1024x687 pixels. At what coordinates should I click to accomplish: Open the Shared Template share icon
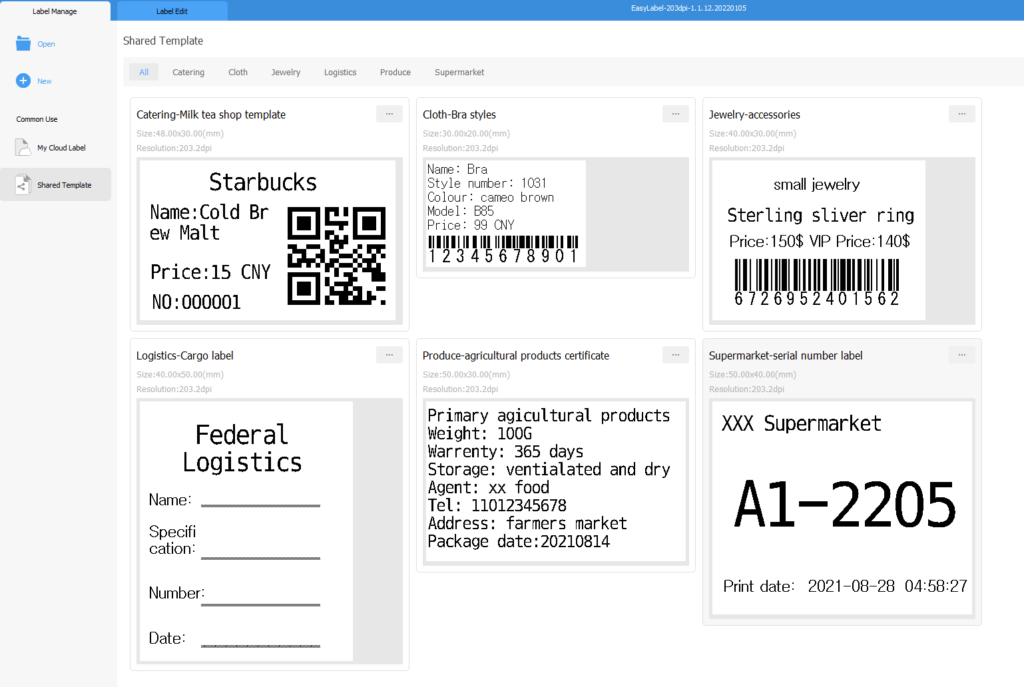coord(24,185)
